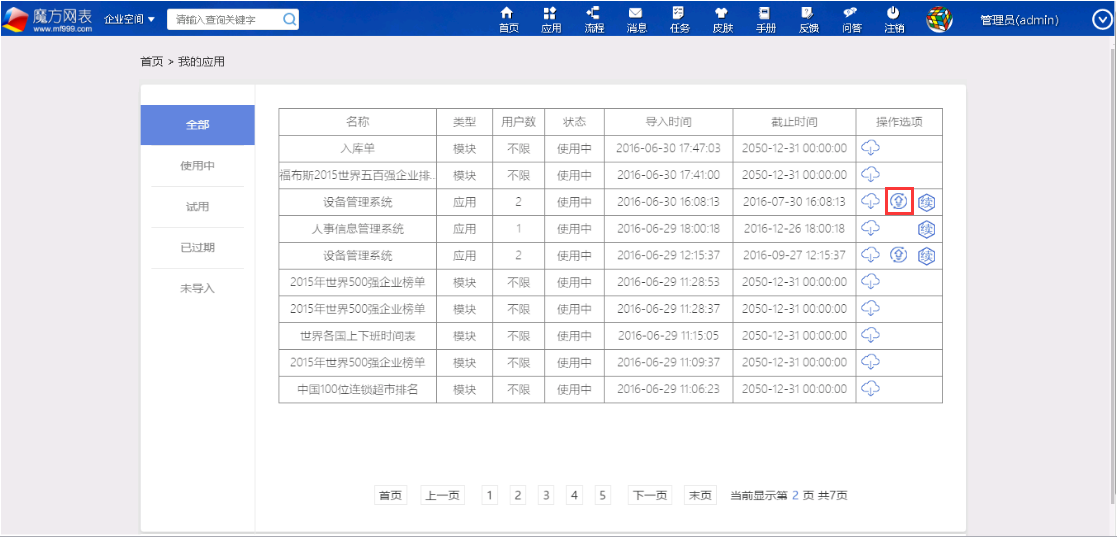Viewport: 1117px width, 537px height.
Task: Go to page 2 button in pagination
Action: click(x=518, y=496)
